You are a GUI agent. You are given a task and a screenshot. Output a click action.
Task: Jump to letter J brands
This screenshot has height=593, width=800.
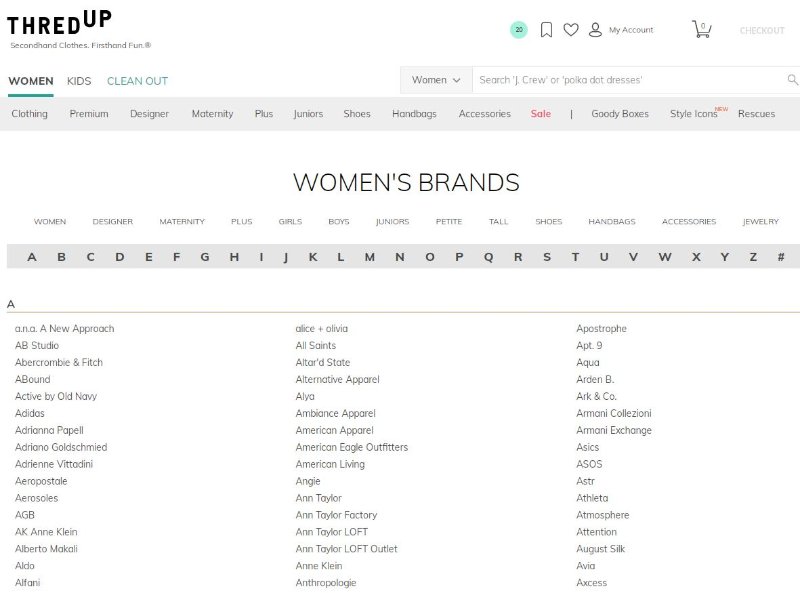tap(286, 257)
